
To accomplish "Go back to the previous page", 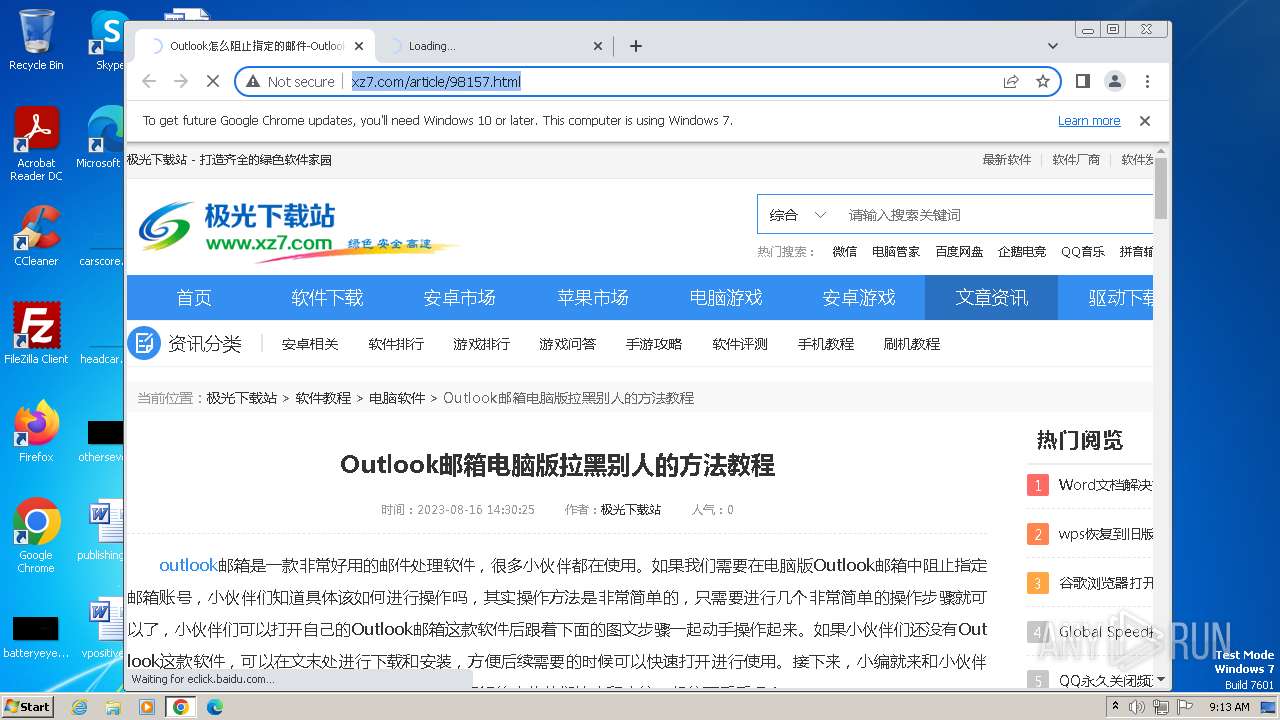I will click(149, 81).
